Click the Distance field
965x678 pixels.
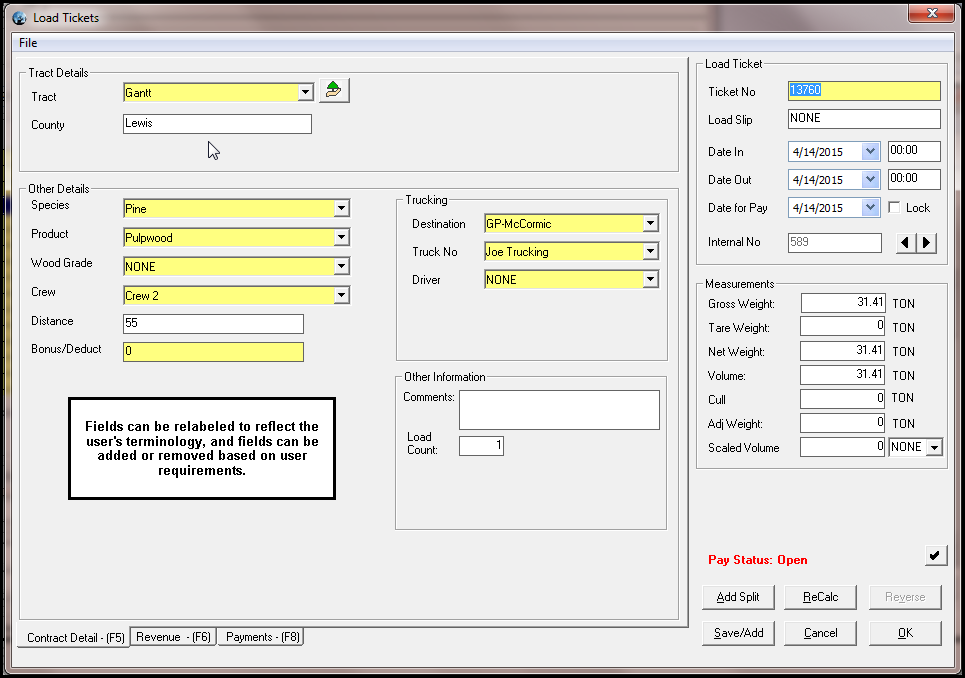(213, 324)
